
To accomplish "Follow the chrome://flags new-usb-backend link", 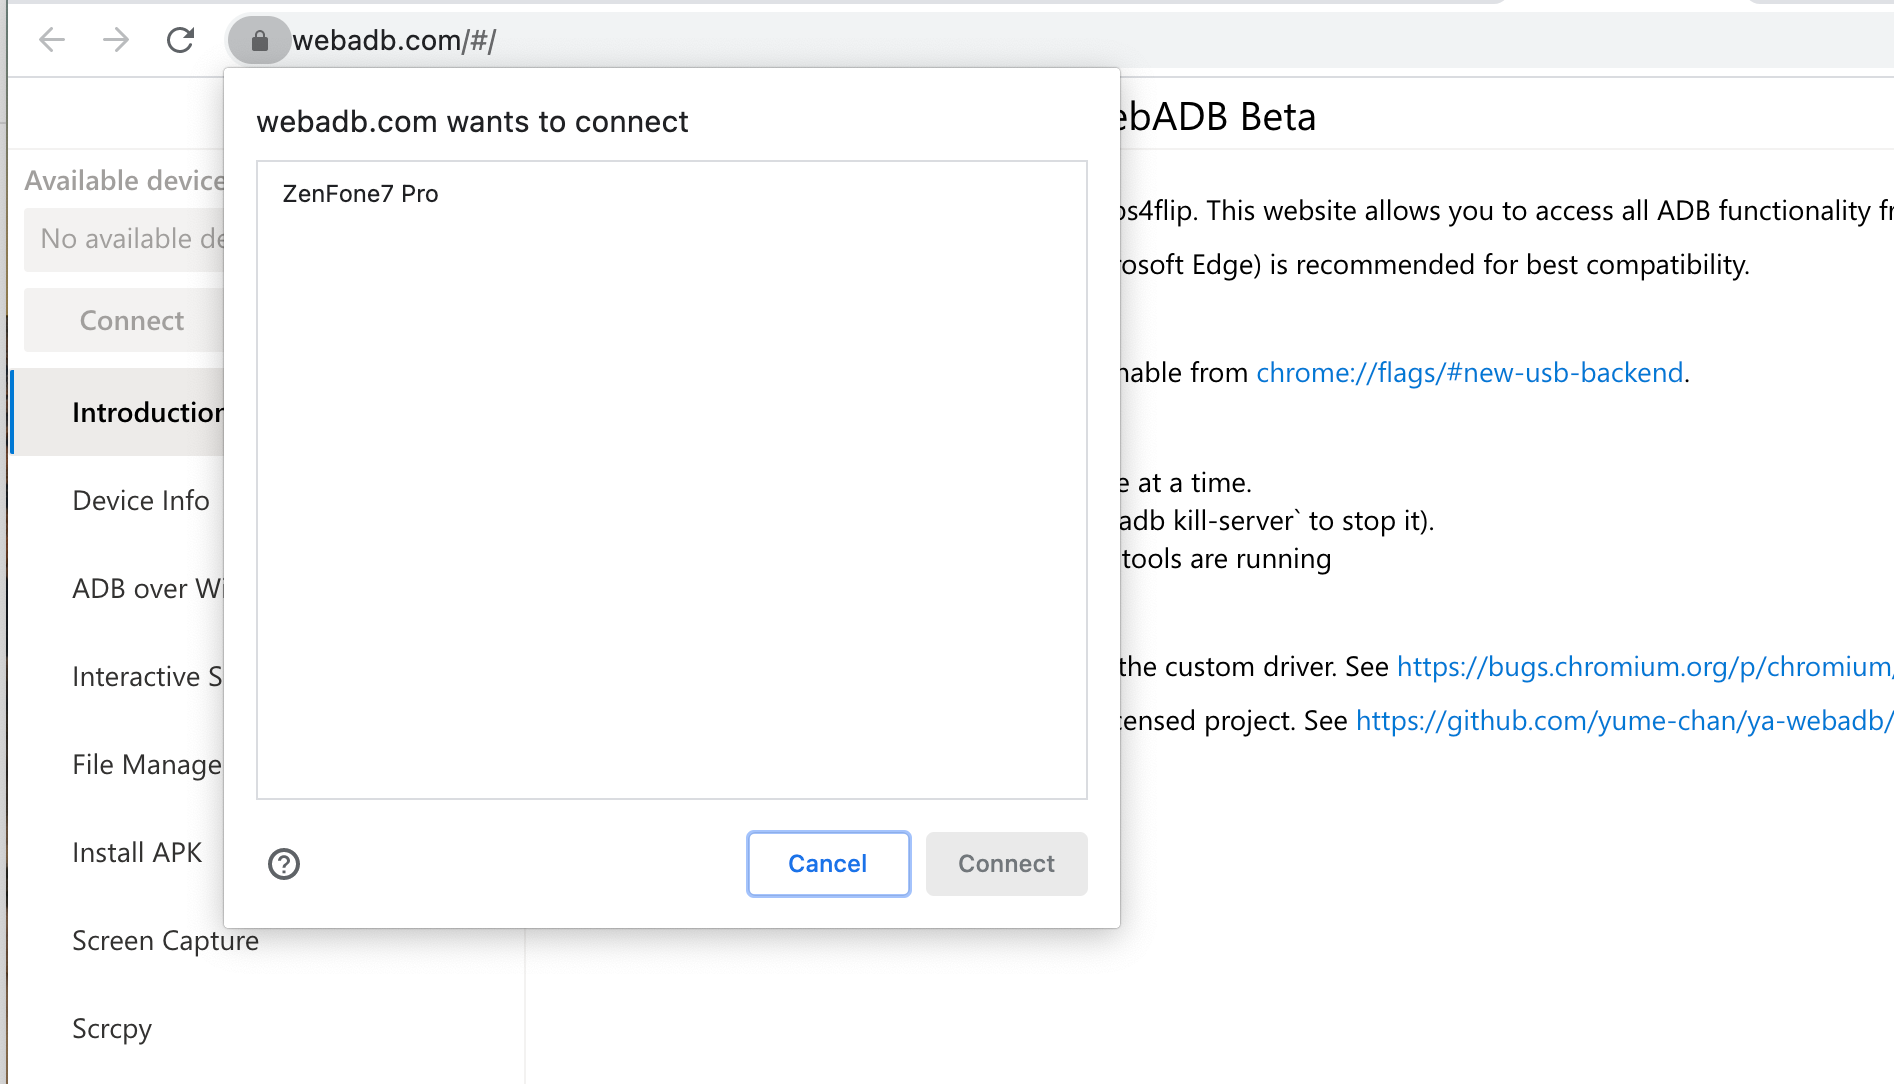I will click(1469, 373).
